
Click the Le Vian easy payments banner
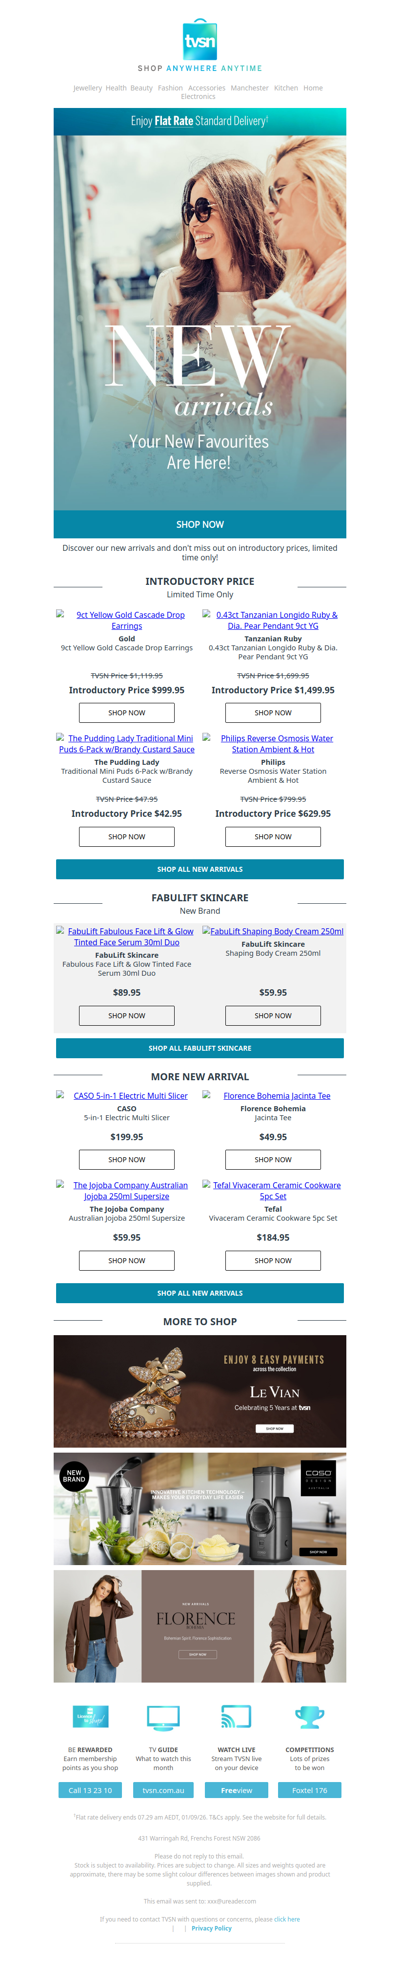[200, 1391]
